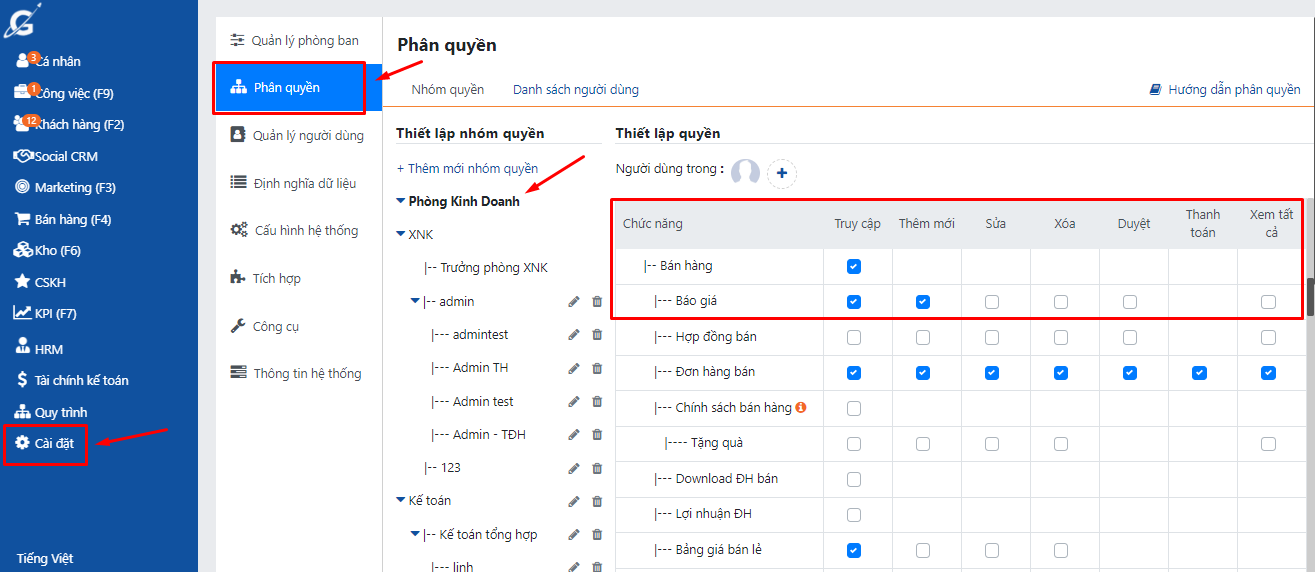
Task: Open Hướng dẫn phân quyền guide link
Action: point(1225,90)
